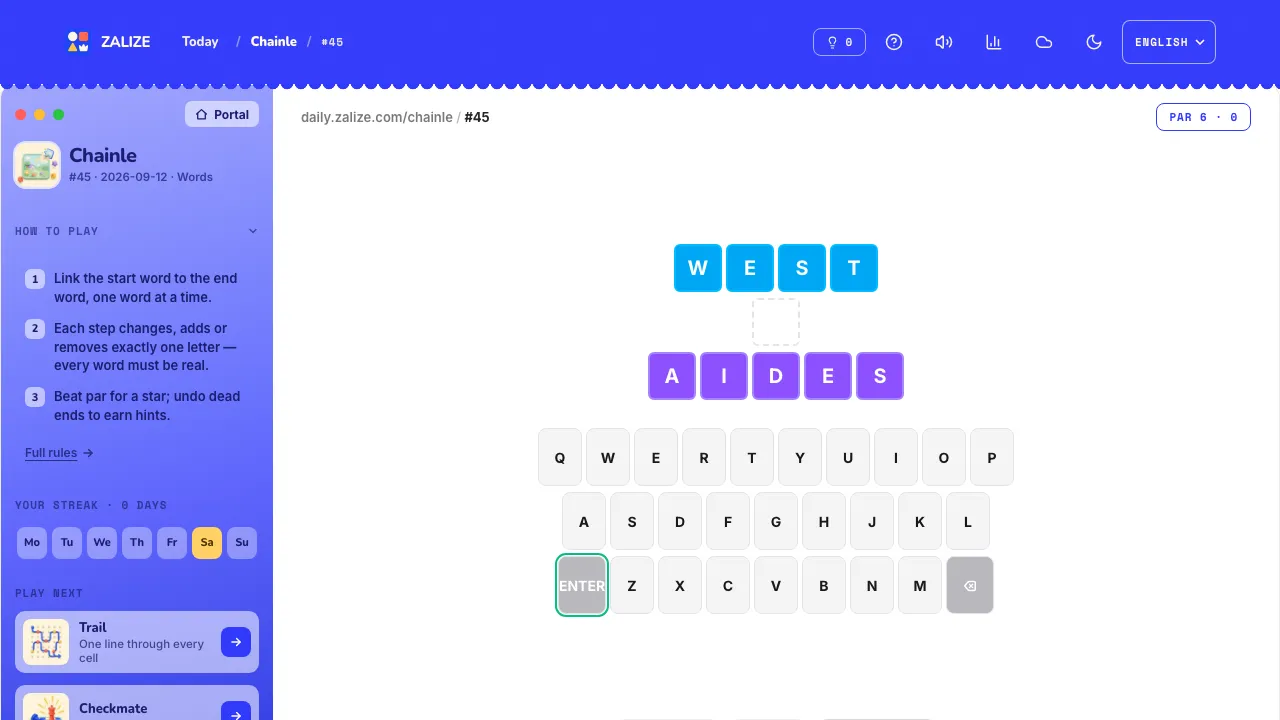Tap the Y key on the keyboard

[x=800, y=457]
